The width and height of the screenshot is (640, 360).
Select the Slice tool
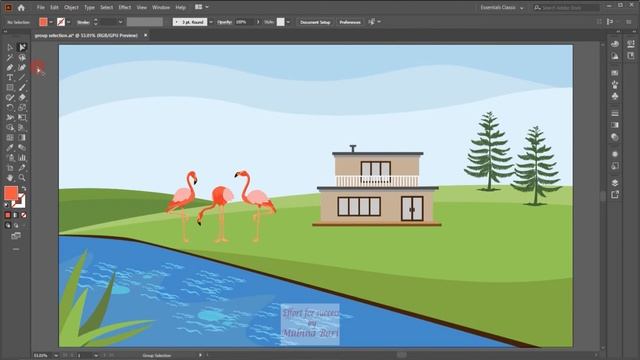click(22, 168)
